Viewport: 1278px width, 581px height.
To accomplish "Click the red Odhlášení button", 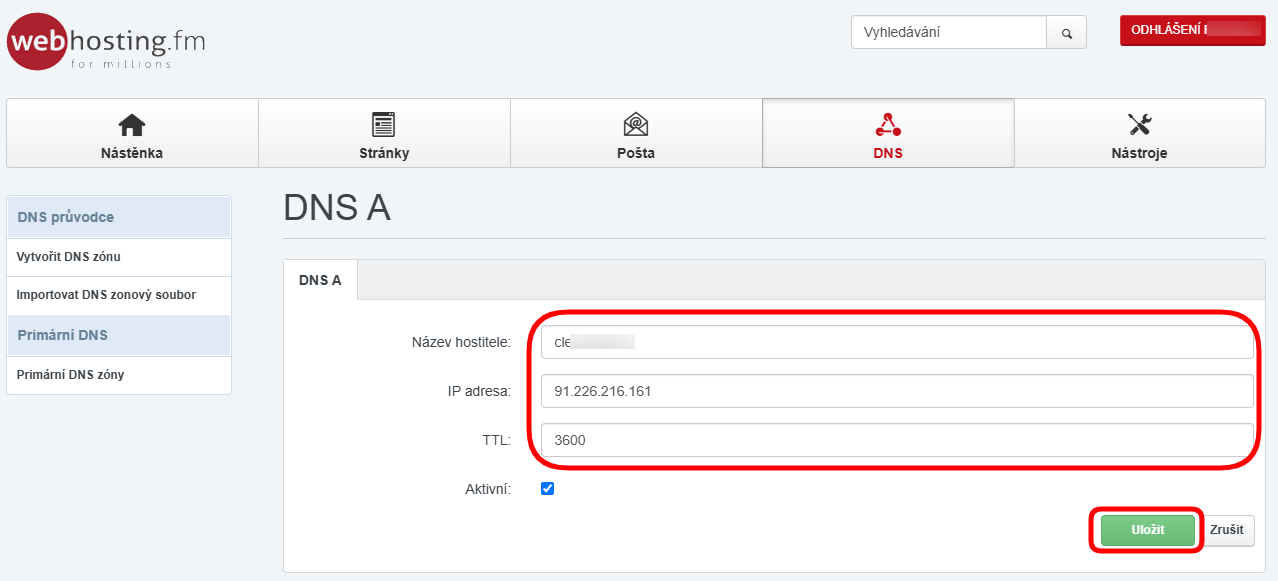I will [x=1191, y=31].
